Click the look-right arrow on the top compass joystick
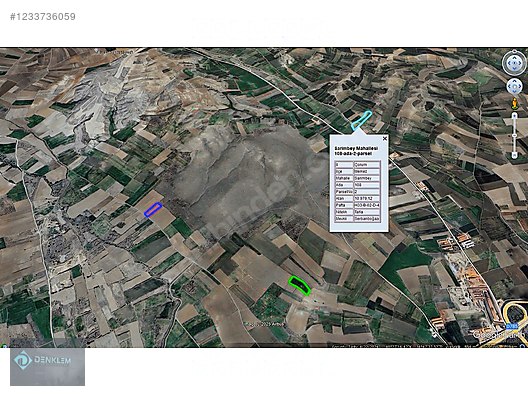528x396 pixels. [520, 63]
